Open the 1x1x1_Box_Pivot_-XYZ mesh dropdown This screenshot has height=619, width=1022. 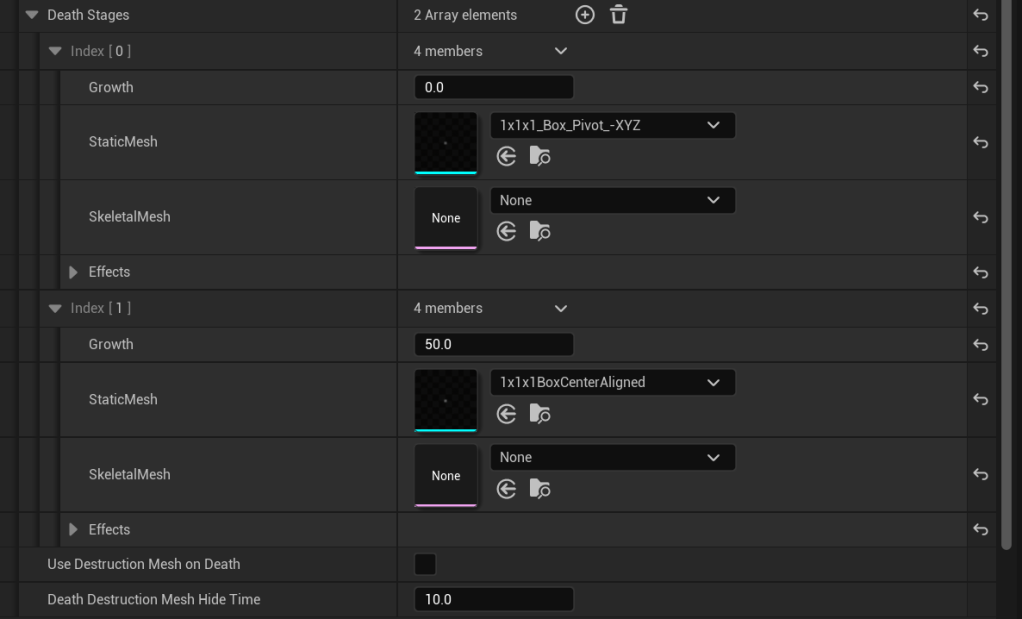tap(612, 126)
